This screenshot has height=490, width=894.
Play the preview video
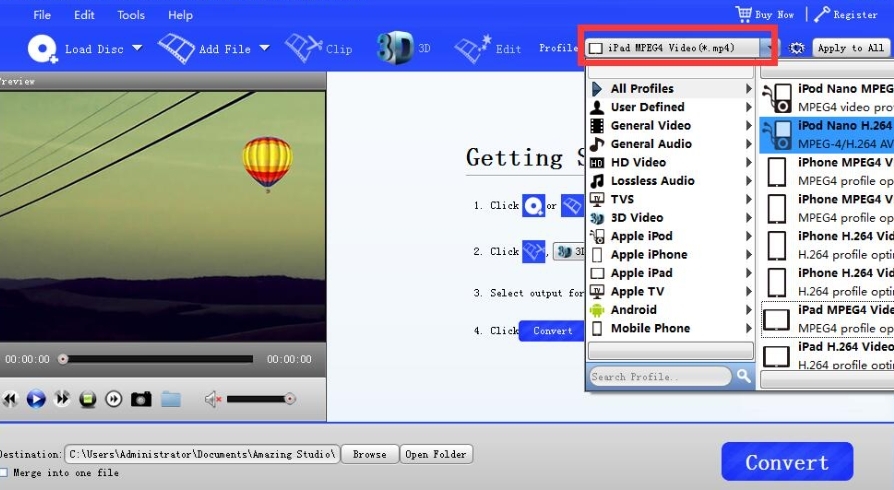coord(36,399)
